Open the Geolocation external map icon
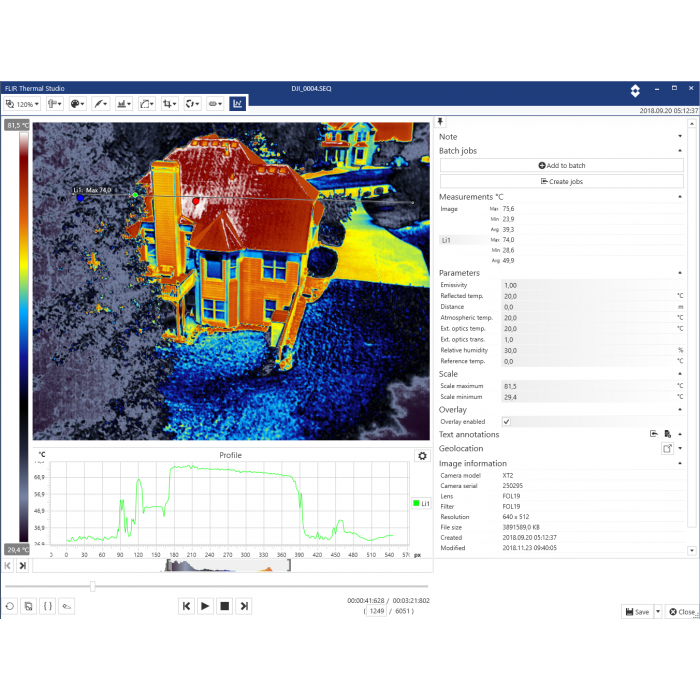700x700 pixels. pos(667,448)
